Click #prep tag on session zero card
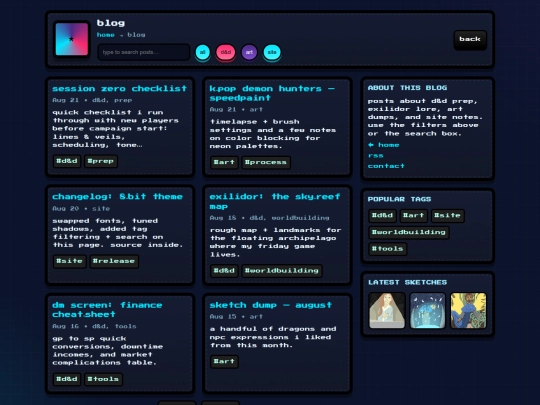The width and height of the screenshot is (540, 405). [101, 161]
